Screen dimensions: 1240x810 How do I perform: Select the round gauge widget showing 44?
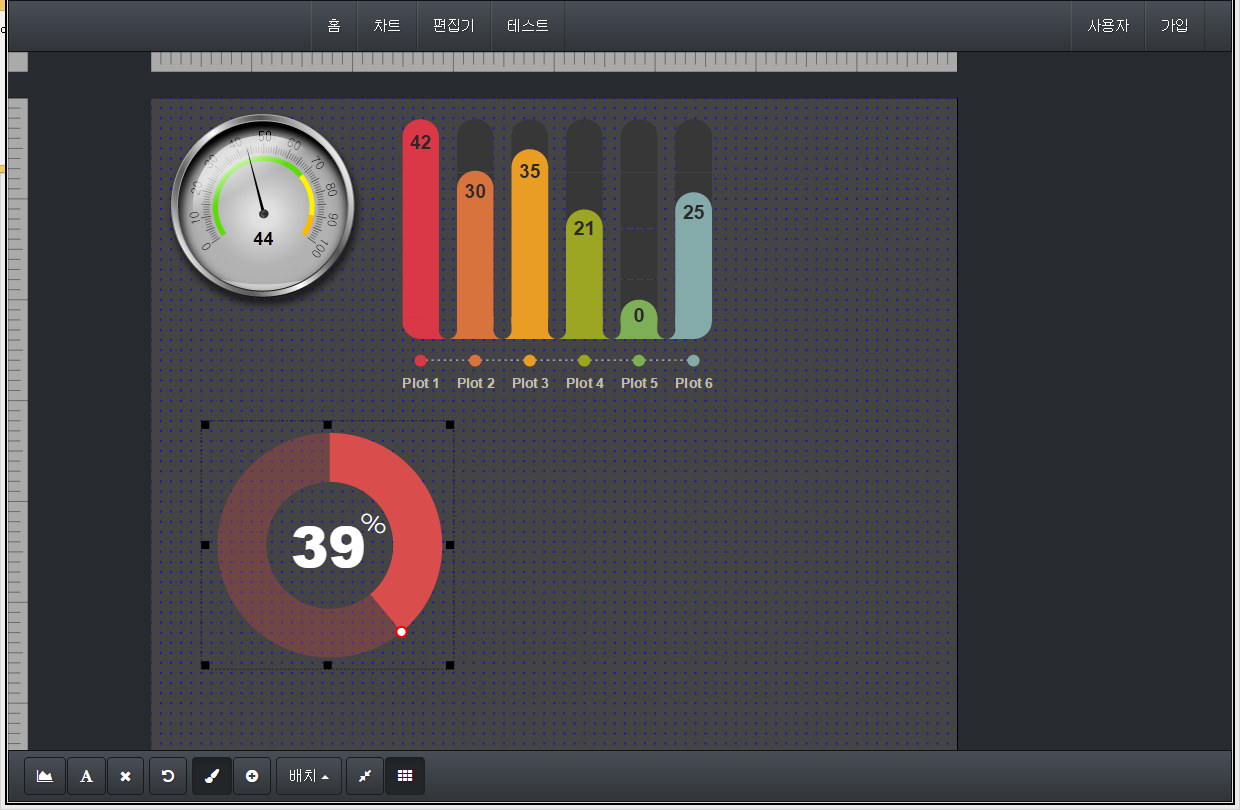coord(263,206)
